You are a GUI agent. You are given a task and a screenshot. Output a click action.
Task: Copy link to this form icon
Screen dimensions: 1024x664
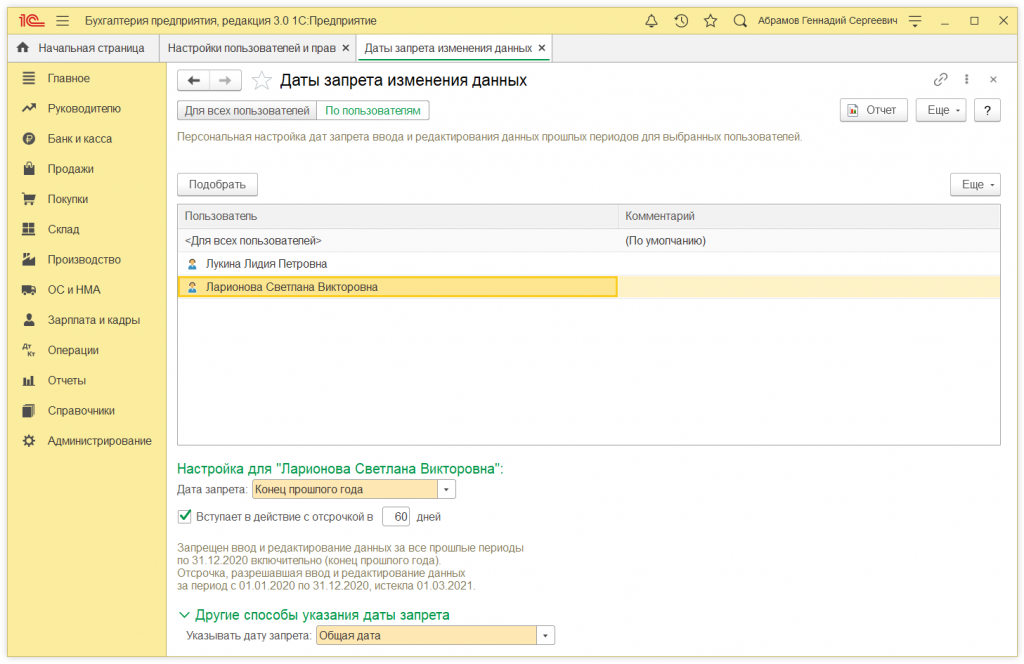point(940,80)
